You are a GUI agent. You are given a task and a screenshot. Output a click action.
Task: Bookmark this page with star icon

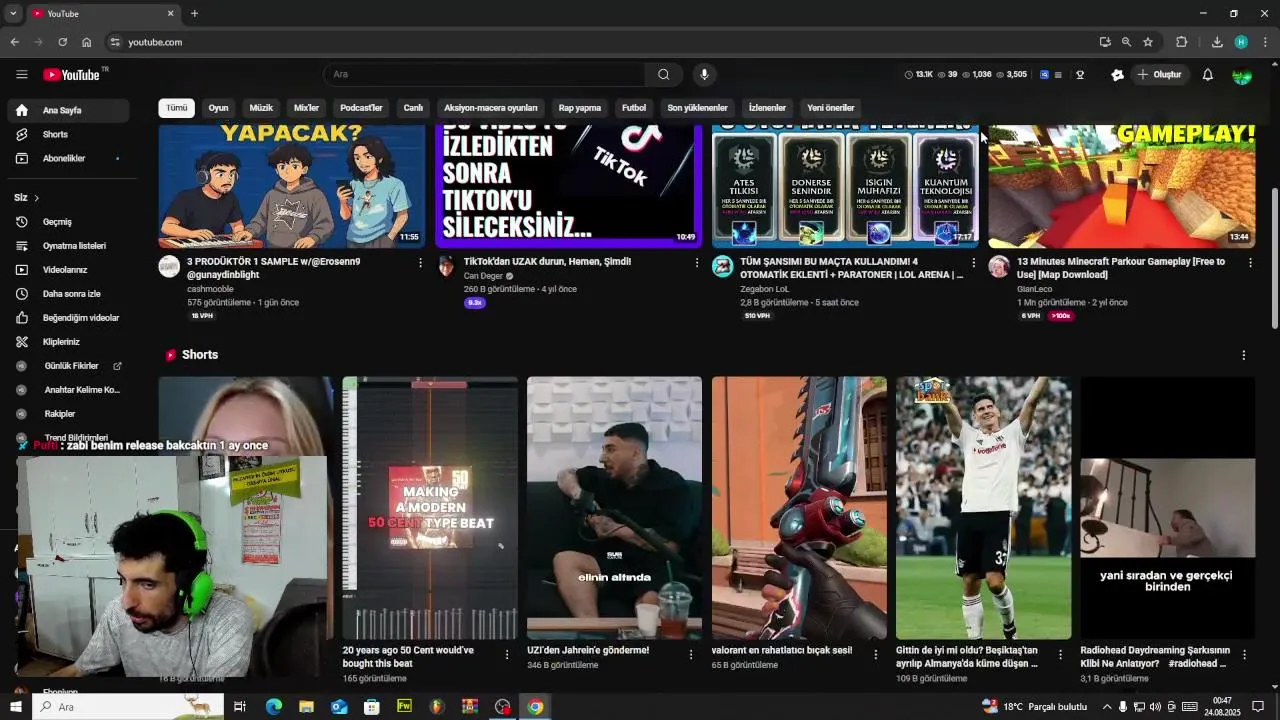[1148, 42]
